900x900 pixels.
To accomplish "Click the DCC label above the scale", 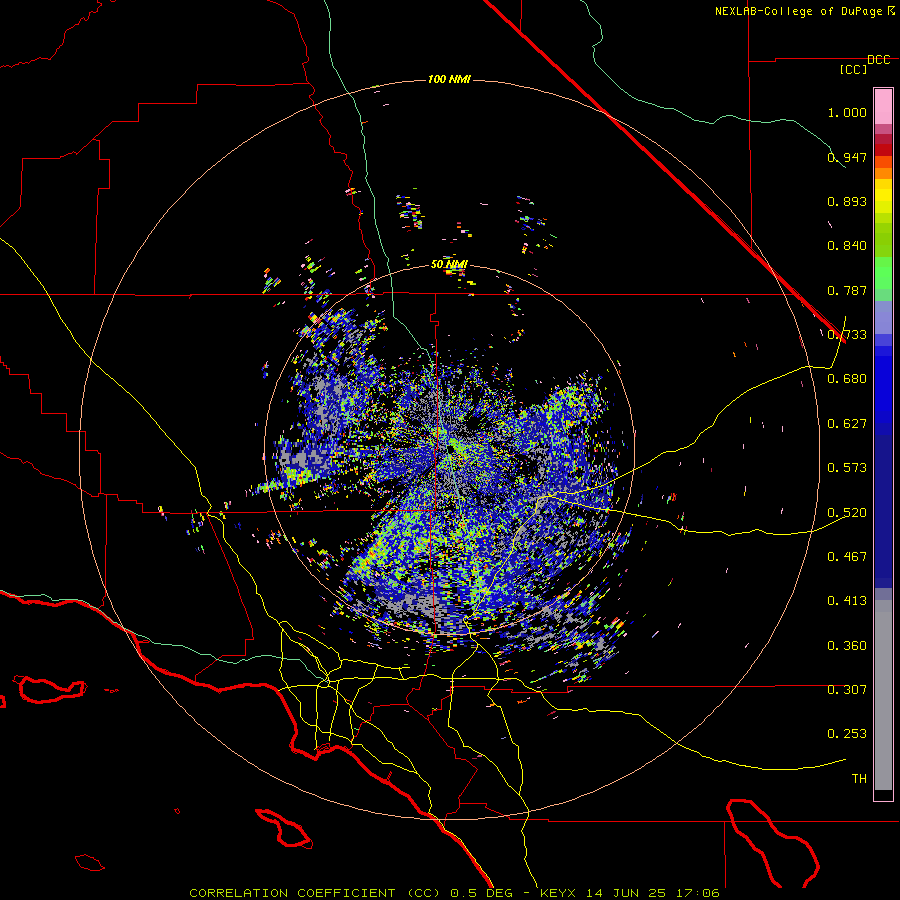I will [x=879, y=60].
